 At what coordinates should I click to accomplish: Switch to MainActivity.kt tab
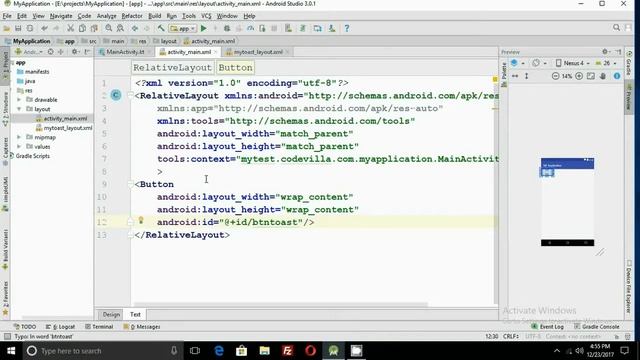[125, 52]
